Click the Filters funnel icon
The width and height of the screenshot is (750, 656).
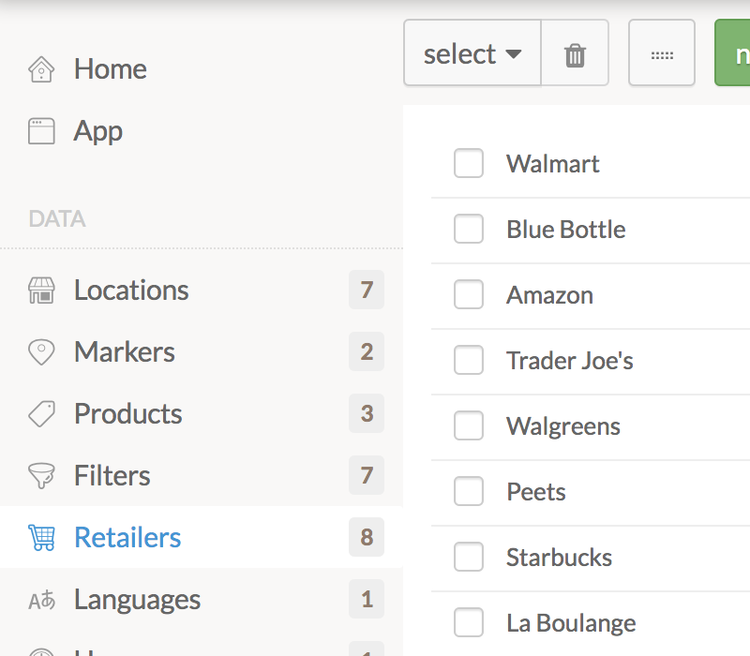click(x=41, y=476)
